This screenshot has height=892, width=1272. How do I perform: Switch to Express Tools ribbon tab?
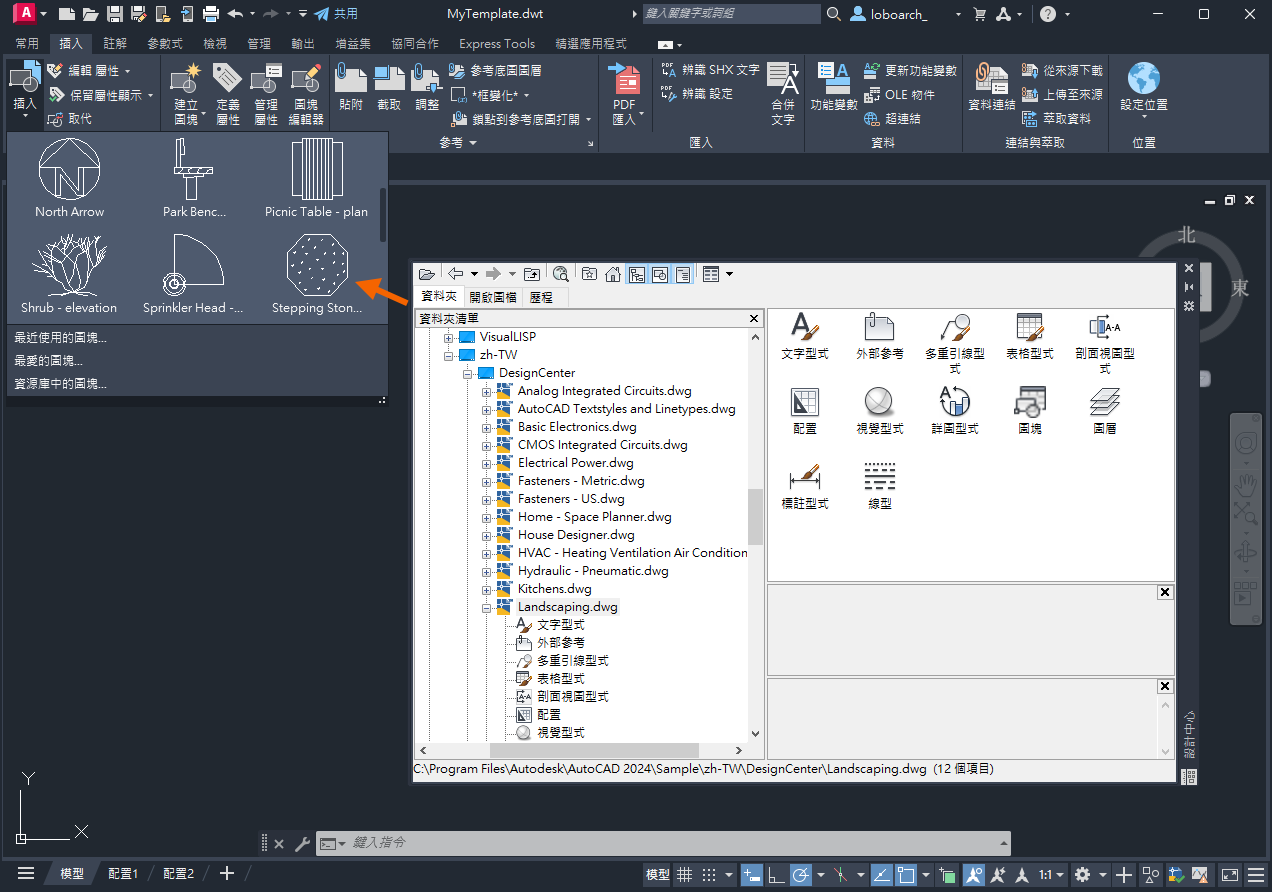tap(497, 44)
